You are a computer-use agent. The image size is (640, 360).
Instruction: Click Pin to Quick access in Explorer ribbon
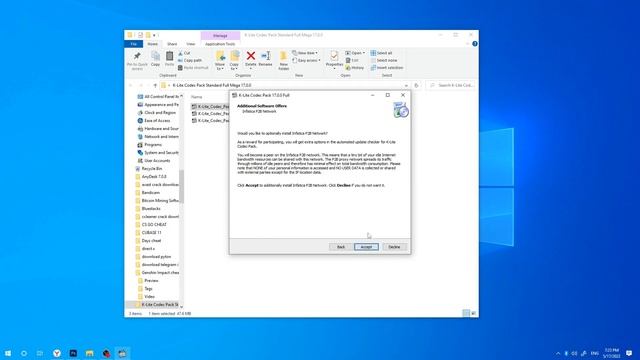coord(137,60)
